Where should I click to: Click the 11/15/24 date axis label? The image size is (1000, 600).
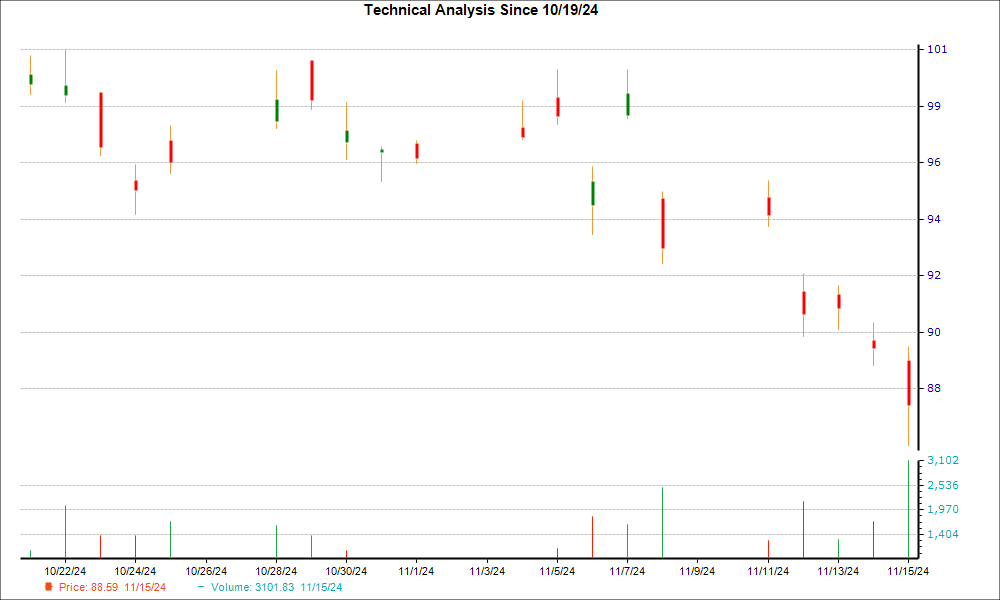coord(908,571)
